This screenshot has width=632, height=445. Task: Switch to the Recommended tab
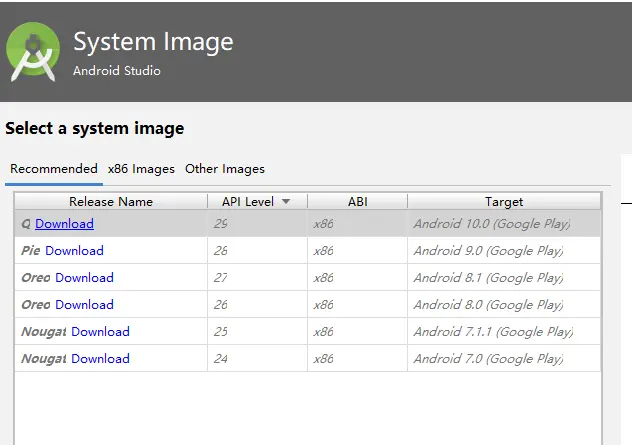[54, 168]
